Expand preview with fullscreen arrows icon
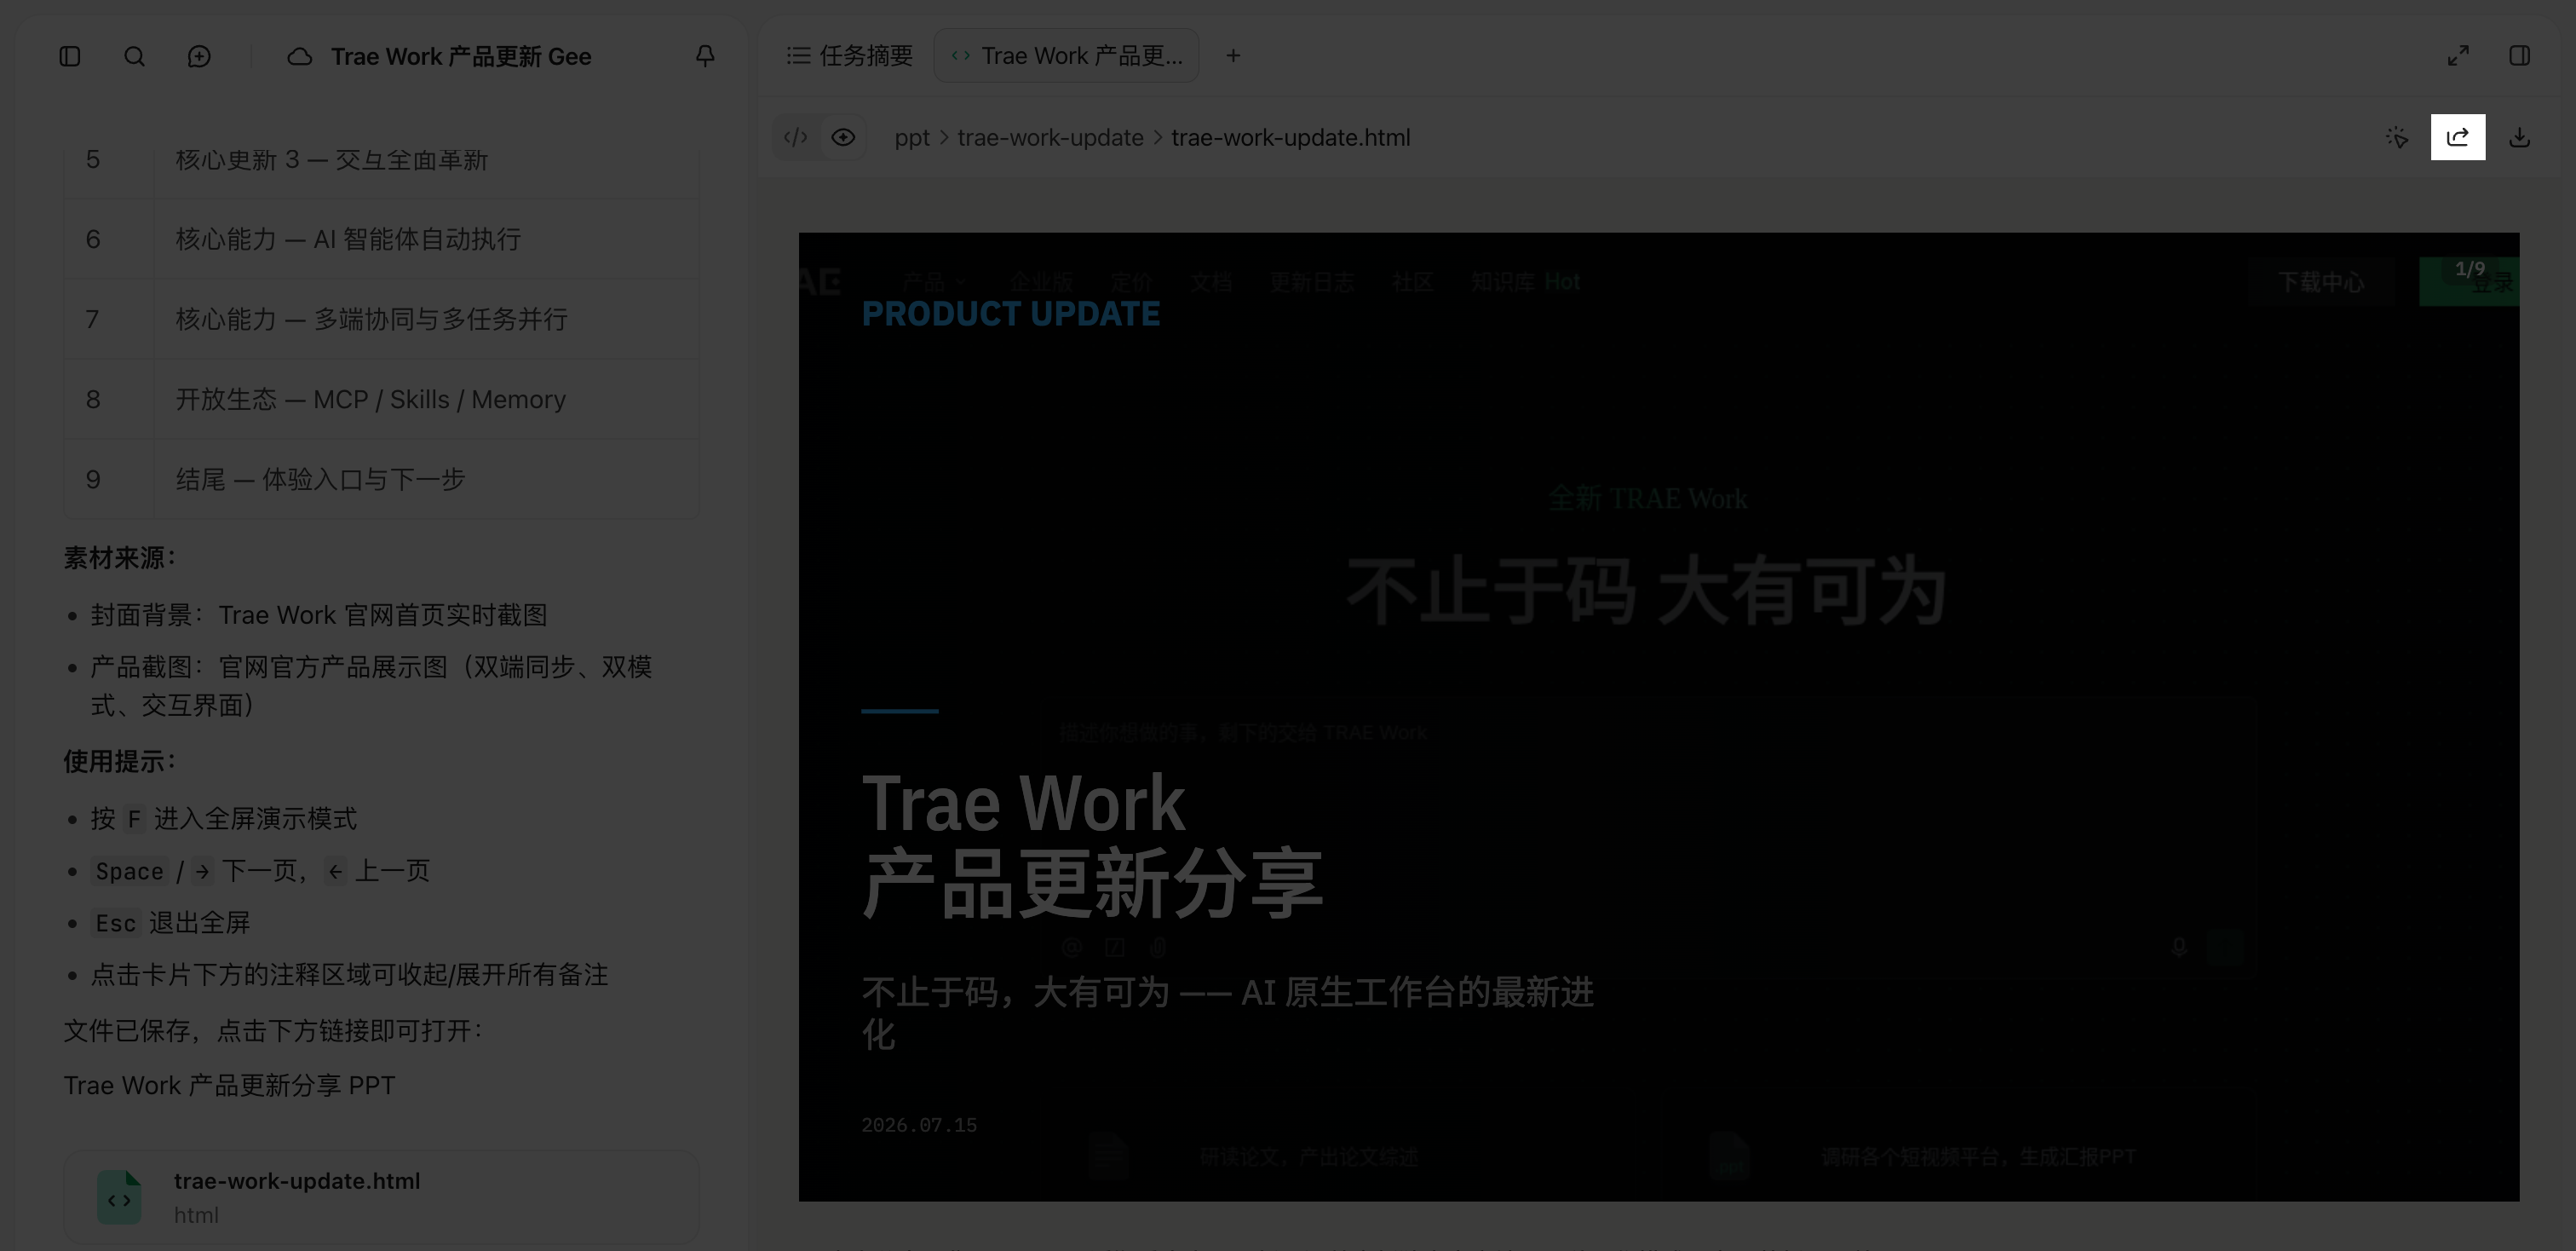This screenshot has height=1251, width=2576. coord(2458,56)
